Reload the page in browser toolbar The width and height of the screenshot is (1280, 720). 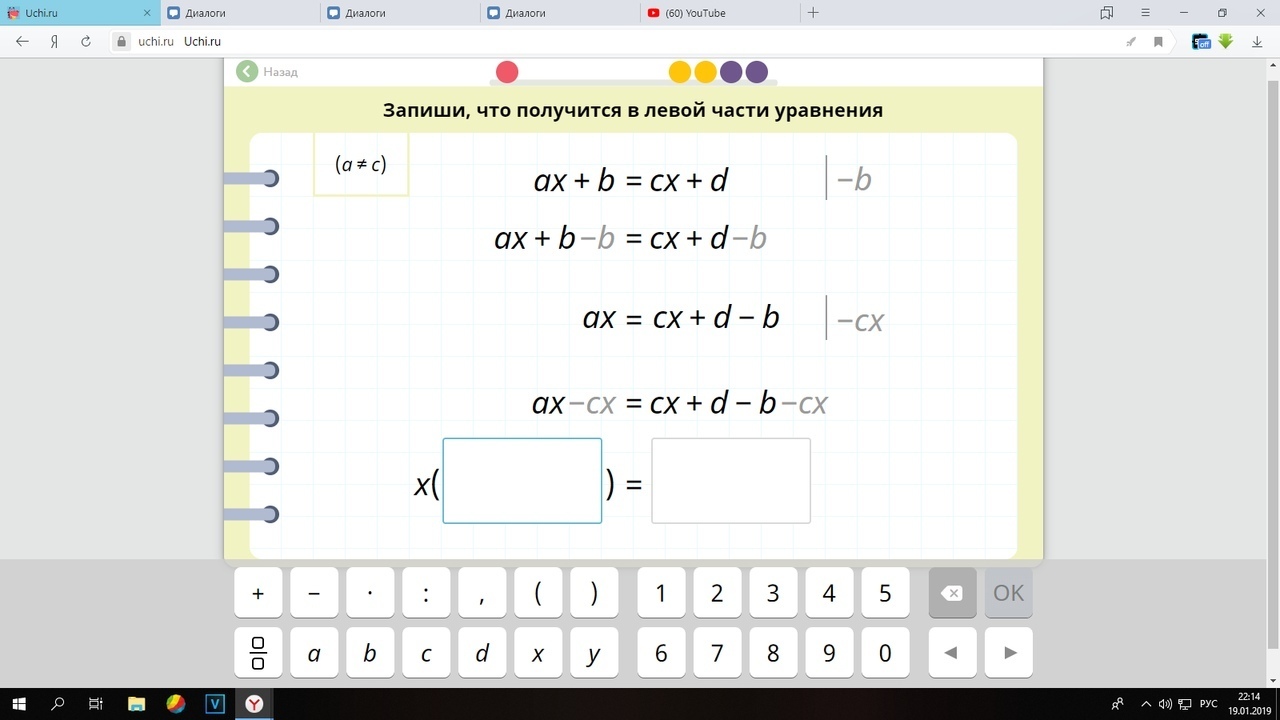click(86, 42)
